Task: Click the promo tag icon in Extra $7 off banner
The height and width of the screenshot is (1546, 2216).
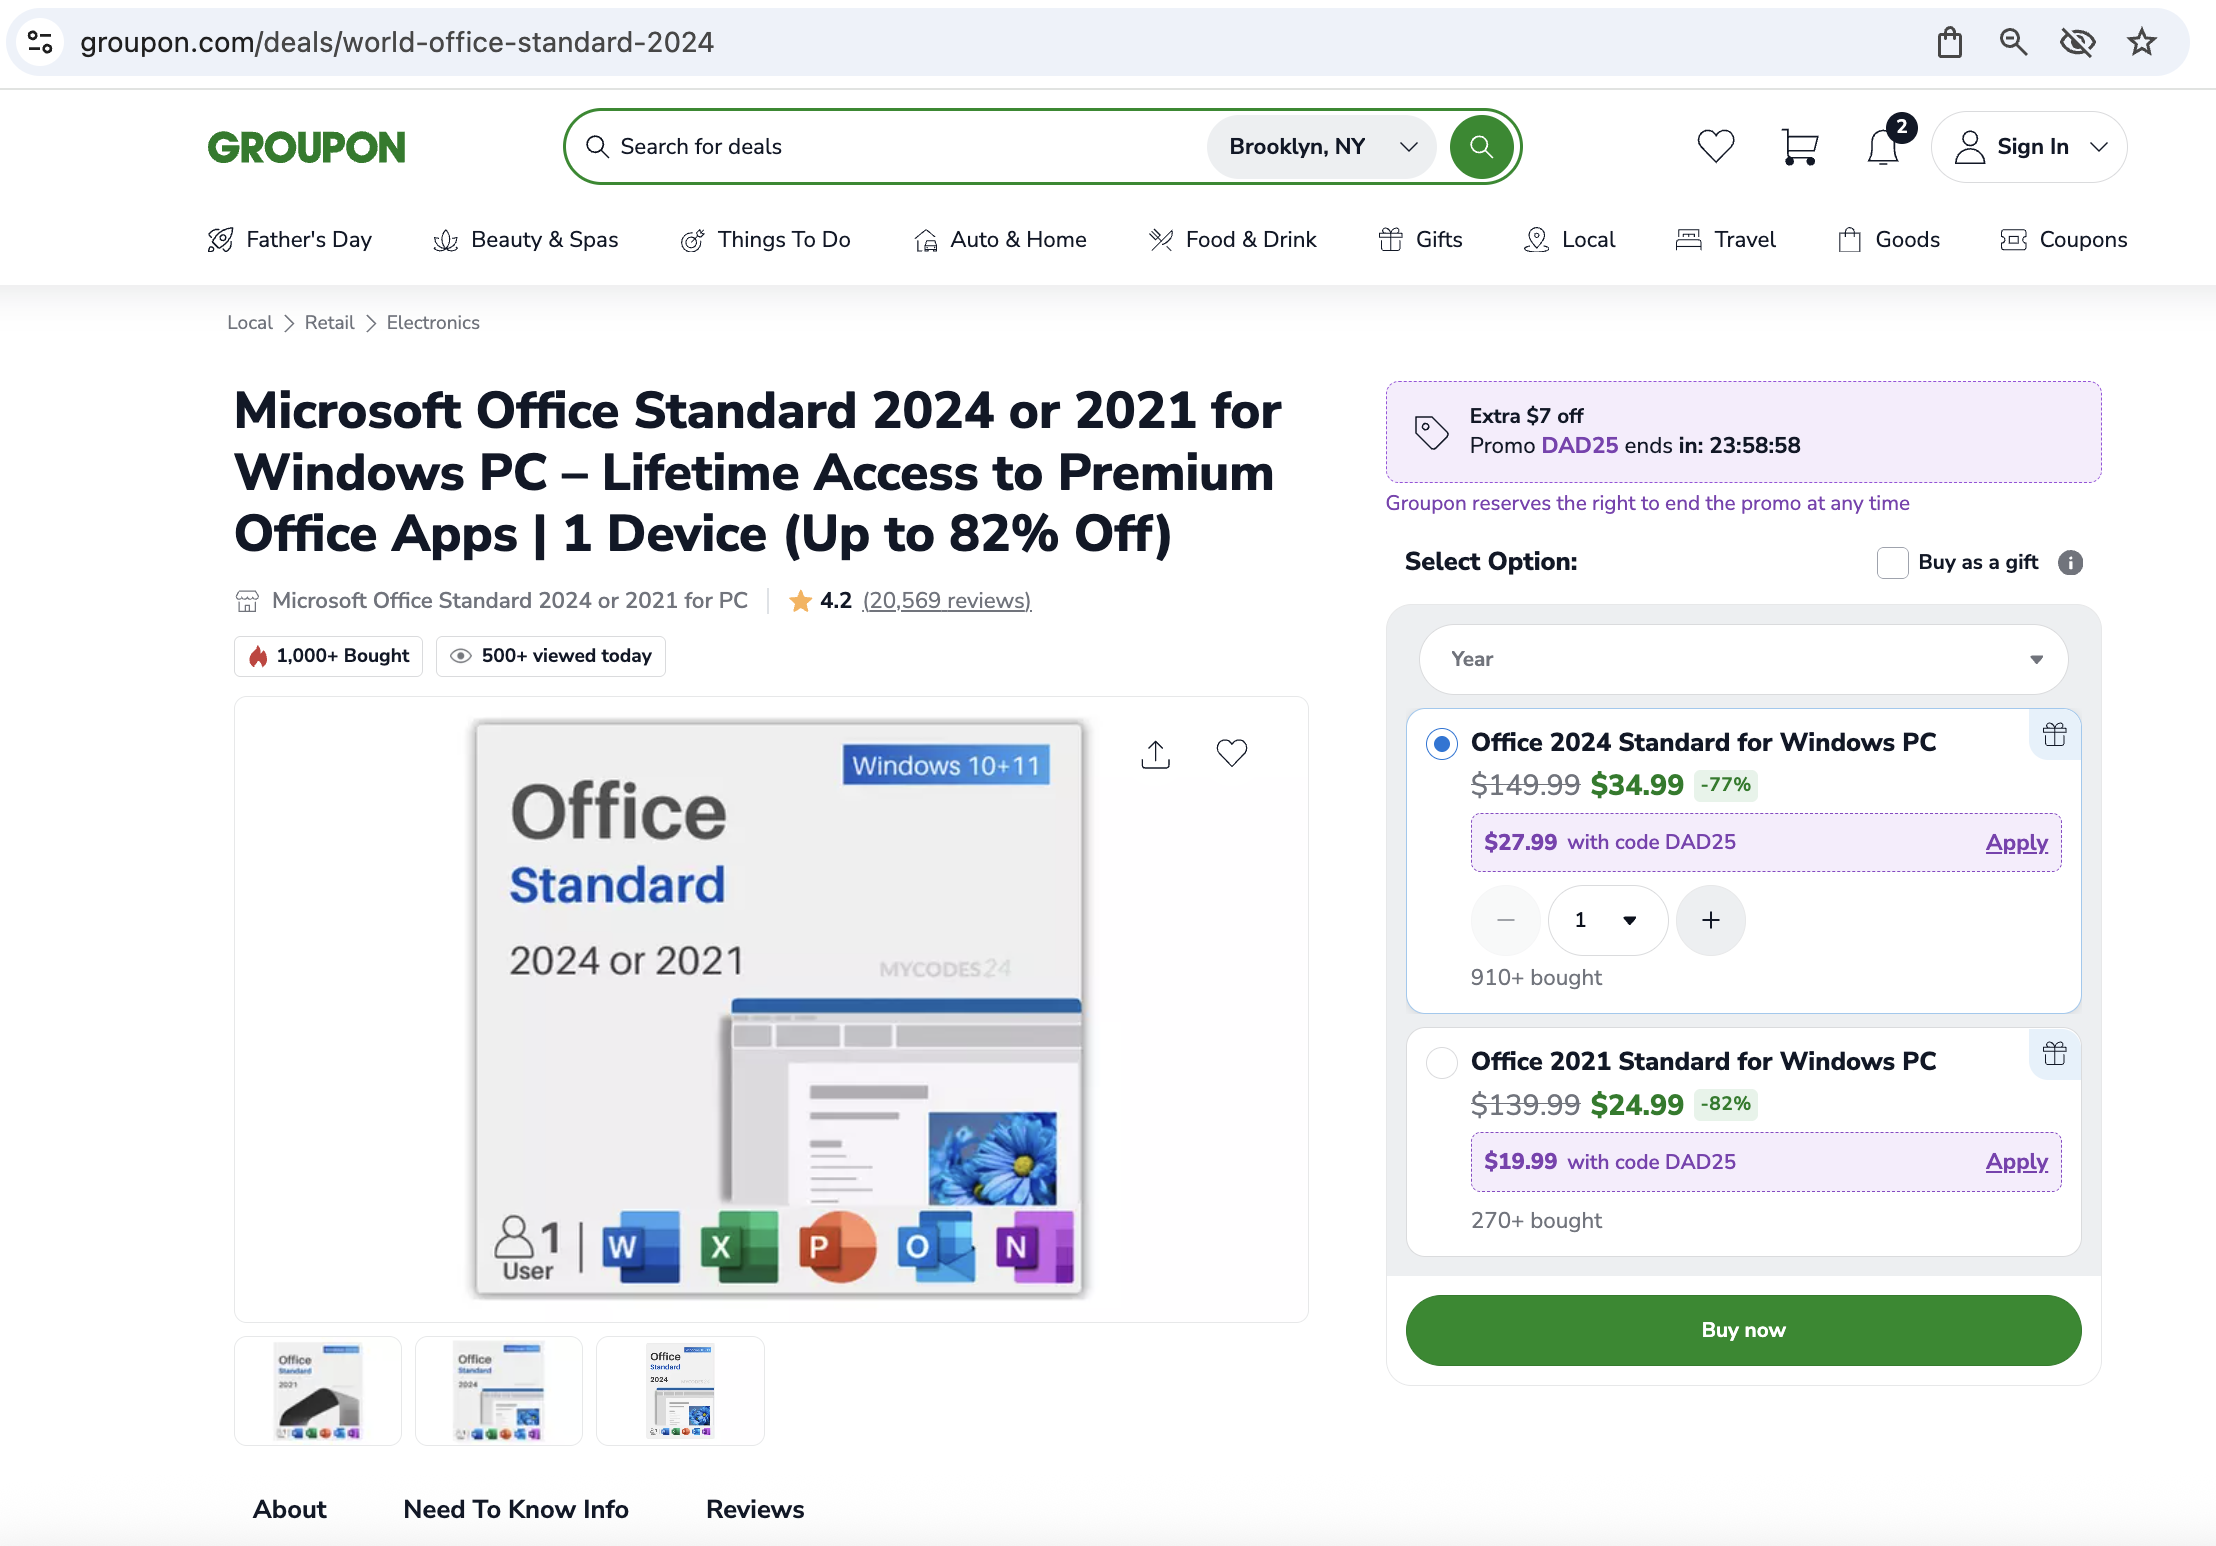Action: (1431, 432)
